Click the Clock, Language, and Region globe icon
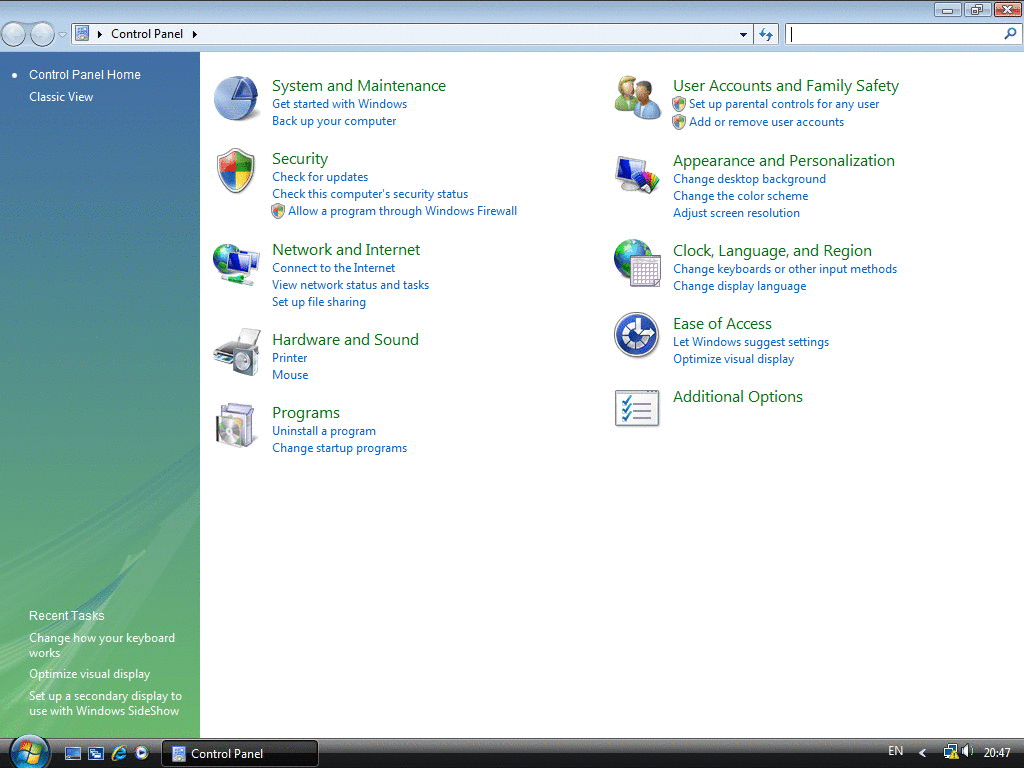This screenshot has height=768, width=1024. click(x=637, y=263)
